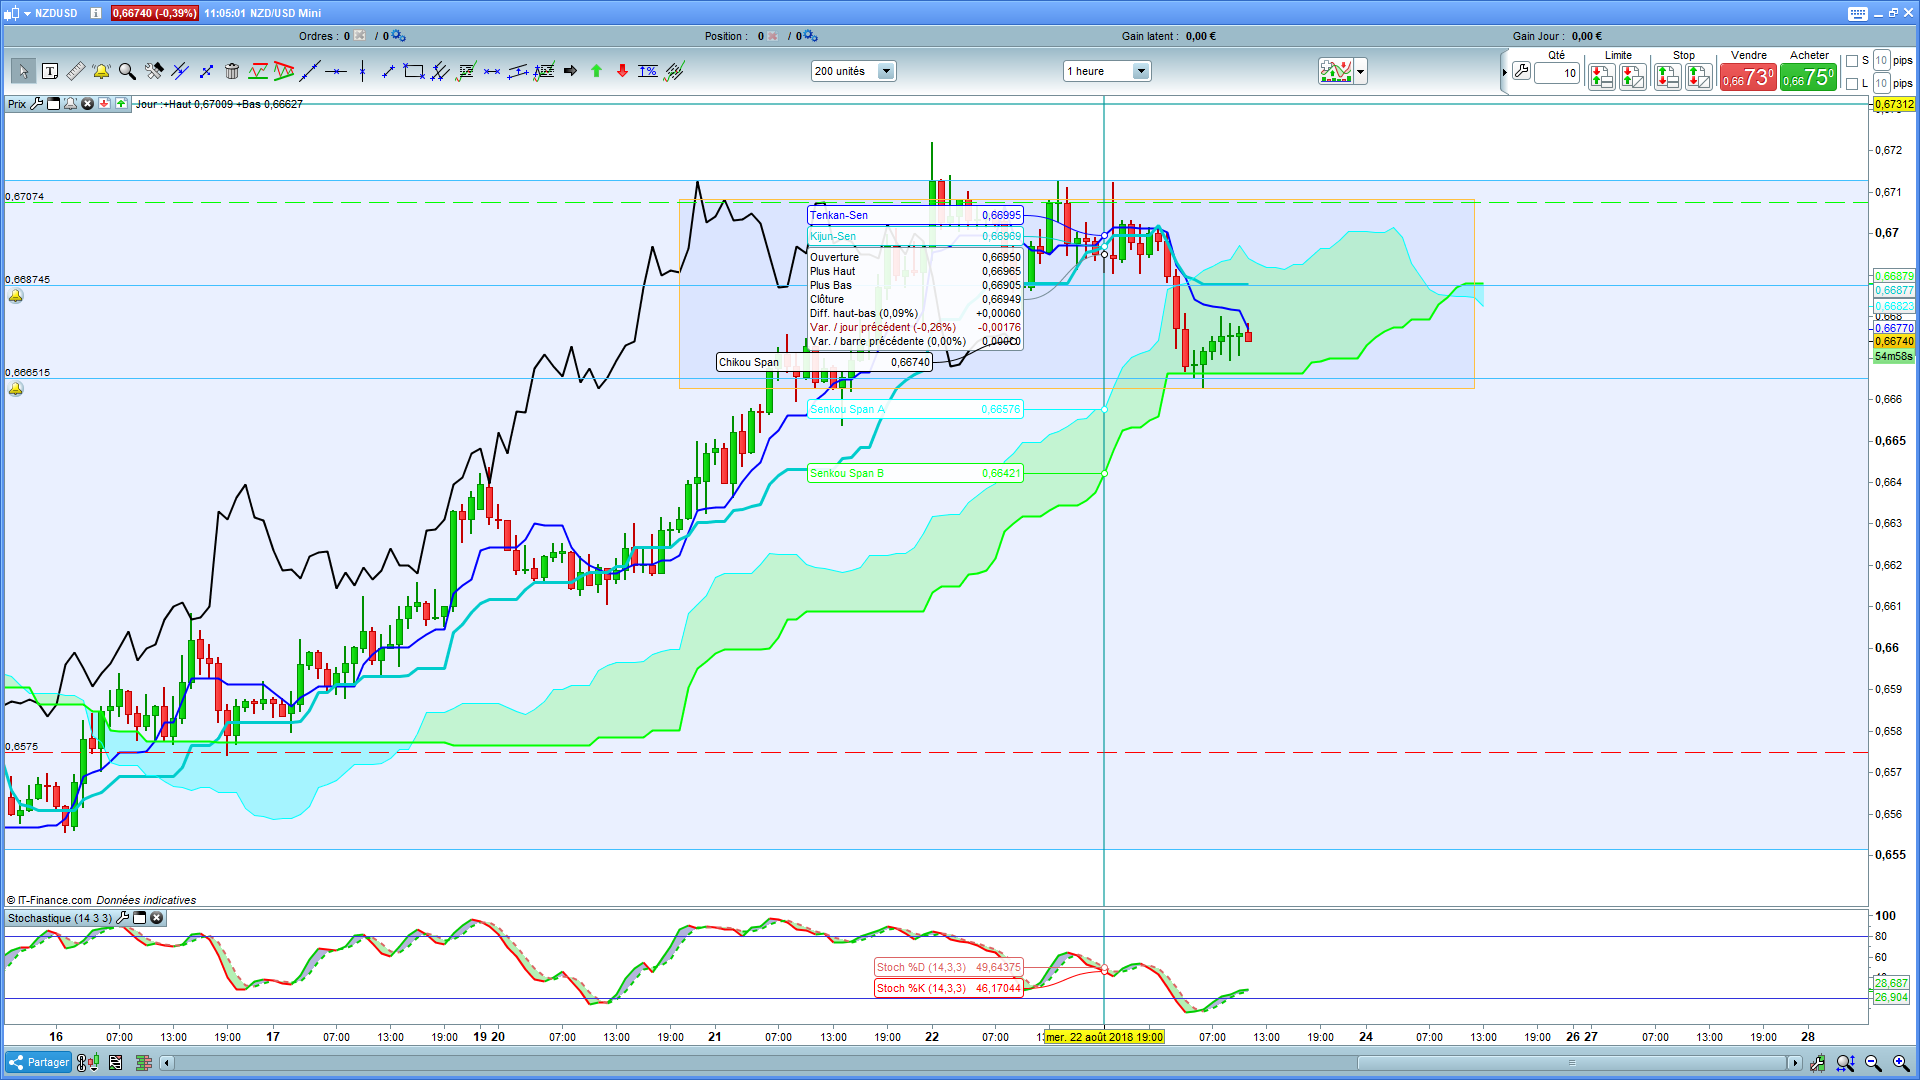Select the rectangle drawing tool
This screenshot has width=1920, height=1080.
pyautogui.click(x=413, y=71)
